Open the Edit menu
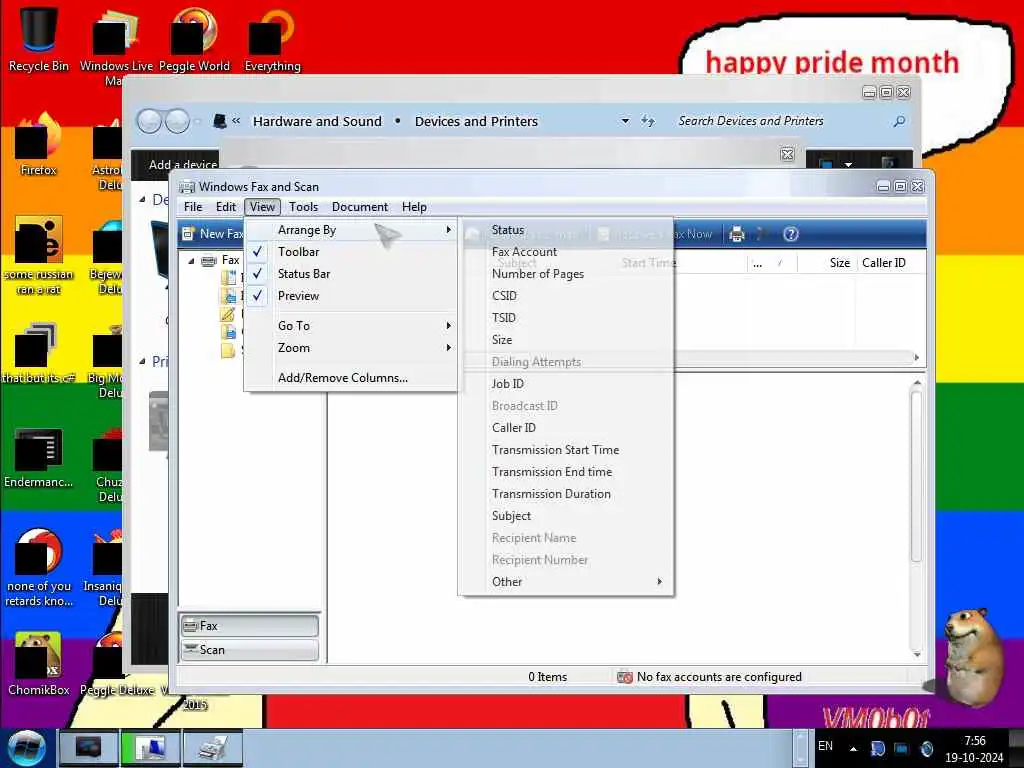The height and width of the screenshot is (768, 1024). 225,207
